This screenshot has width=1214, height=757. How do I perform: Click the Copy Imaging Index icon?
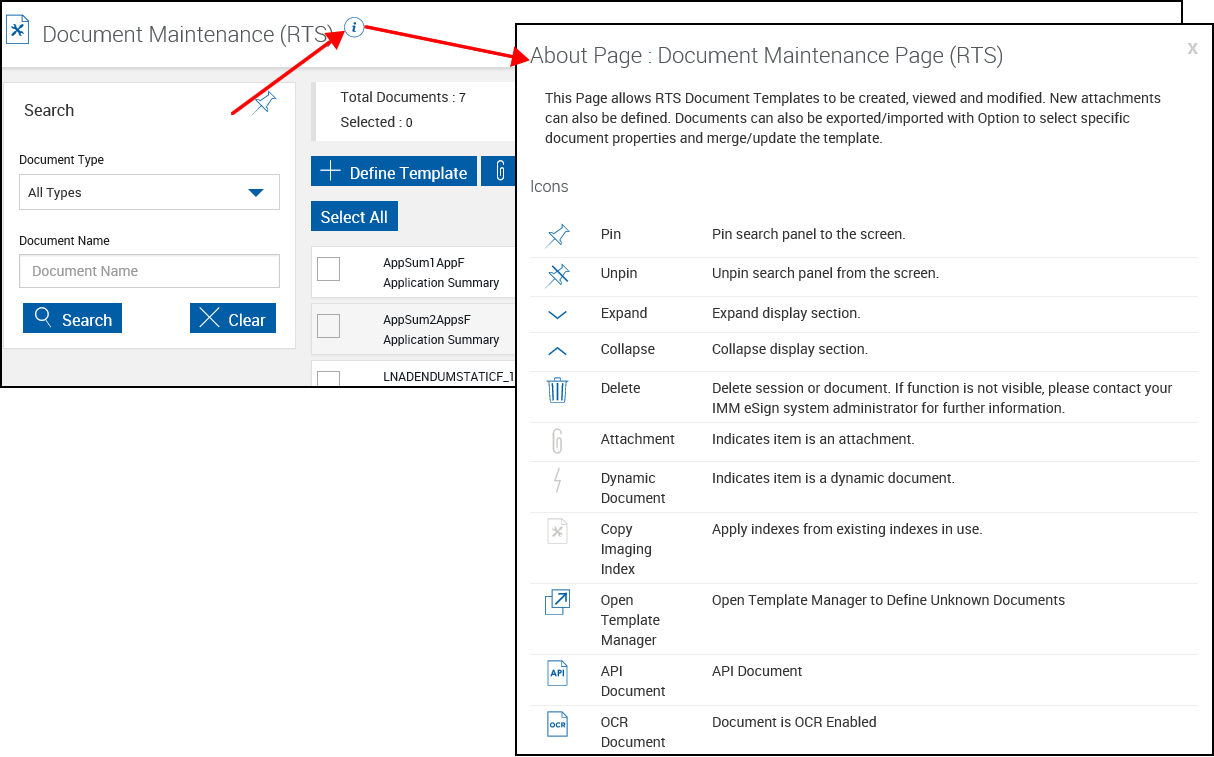[x=557, y=531]
